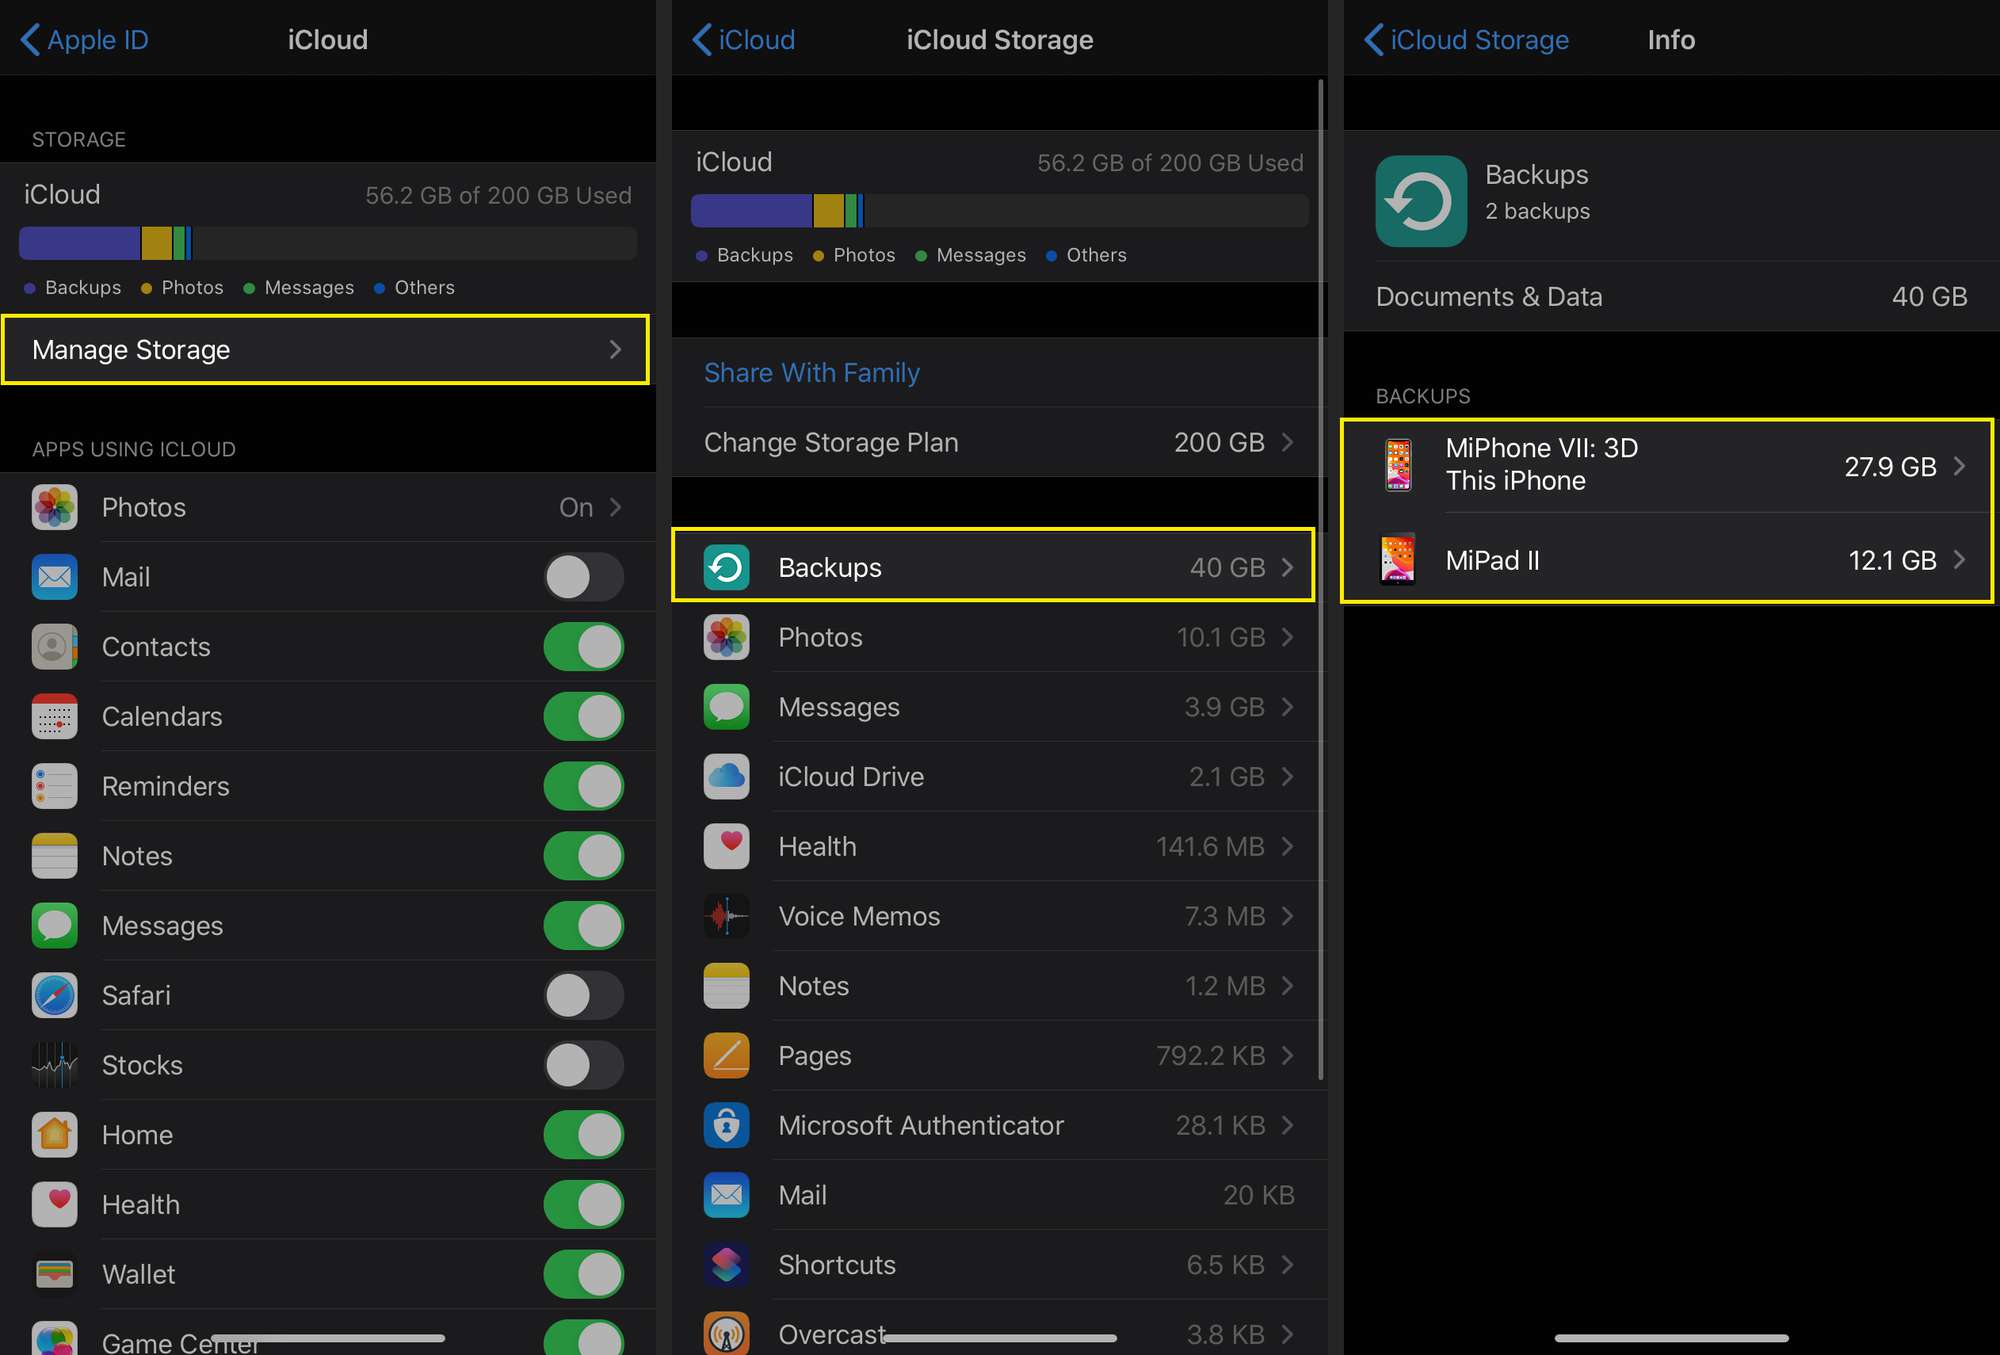
Task: Tap the MiPad II device thumbnail
Action: 1398,559
